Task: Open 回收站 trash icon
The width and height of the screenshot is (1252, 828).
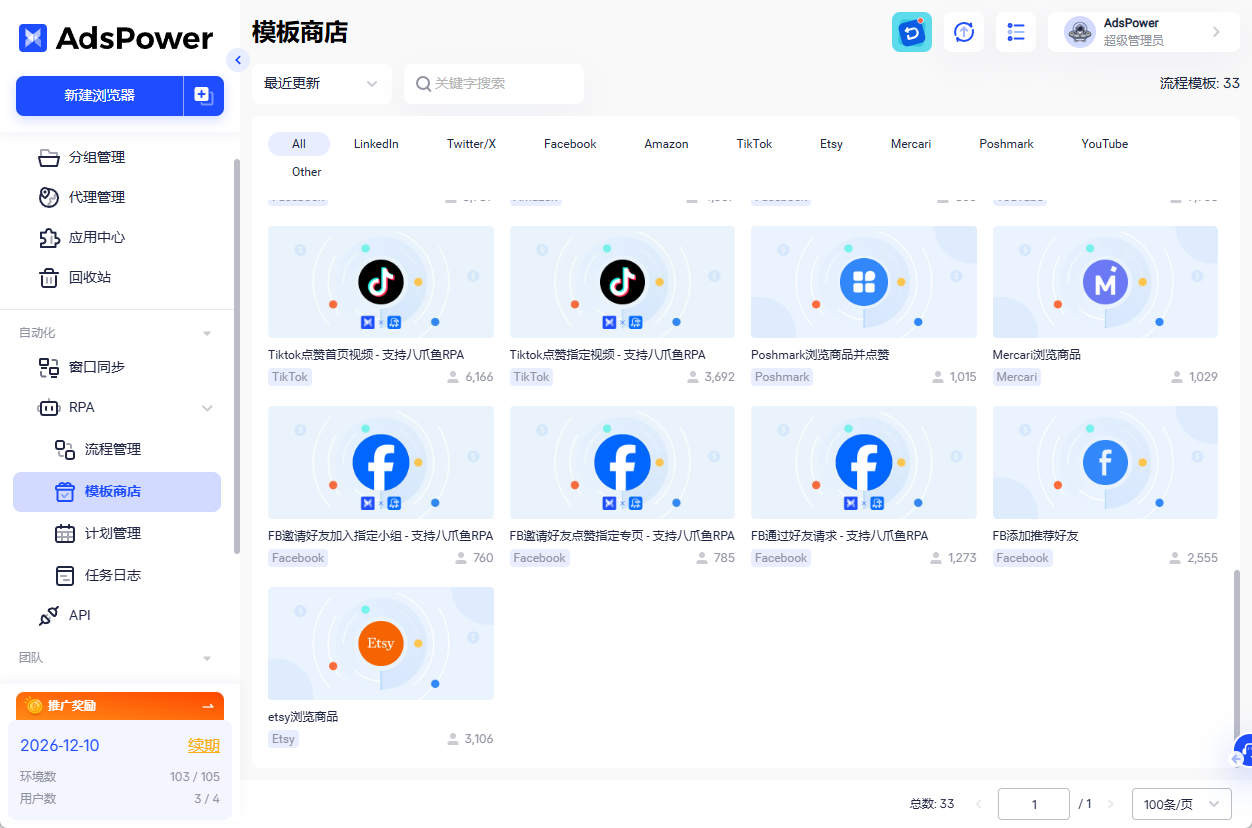Action: [49, 277]
